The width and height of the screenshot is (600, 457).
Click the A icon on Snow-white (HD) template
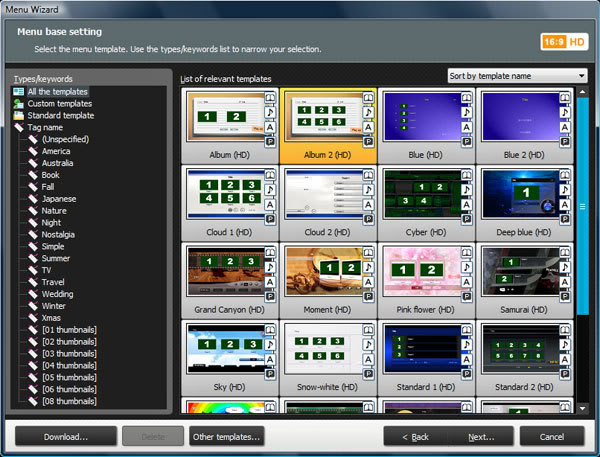(368, 359)
